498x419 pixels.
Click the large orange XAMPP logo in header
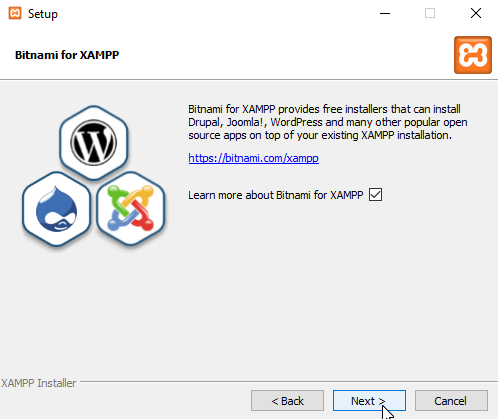[473, 55]
